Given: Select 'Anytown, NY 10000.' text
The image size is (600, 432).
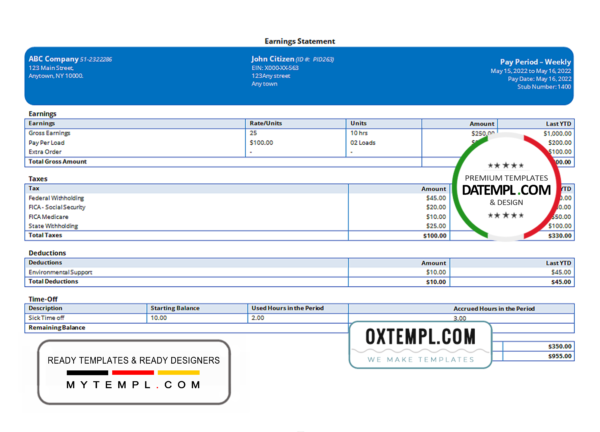Looking at the screenshot, I should pyautogui.click(x=56, y=76).
